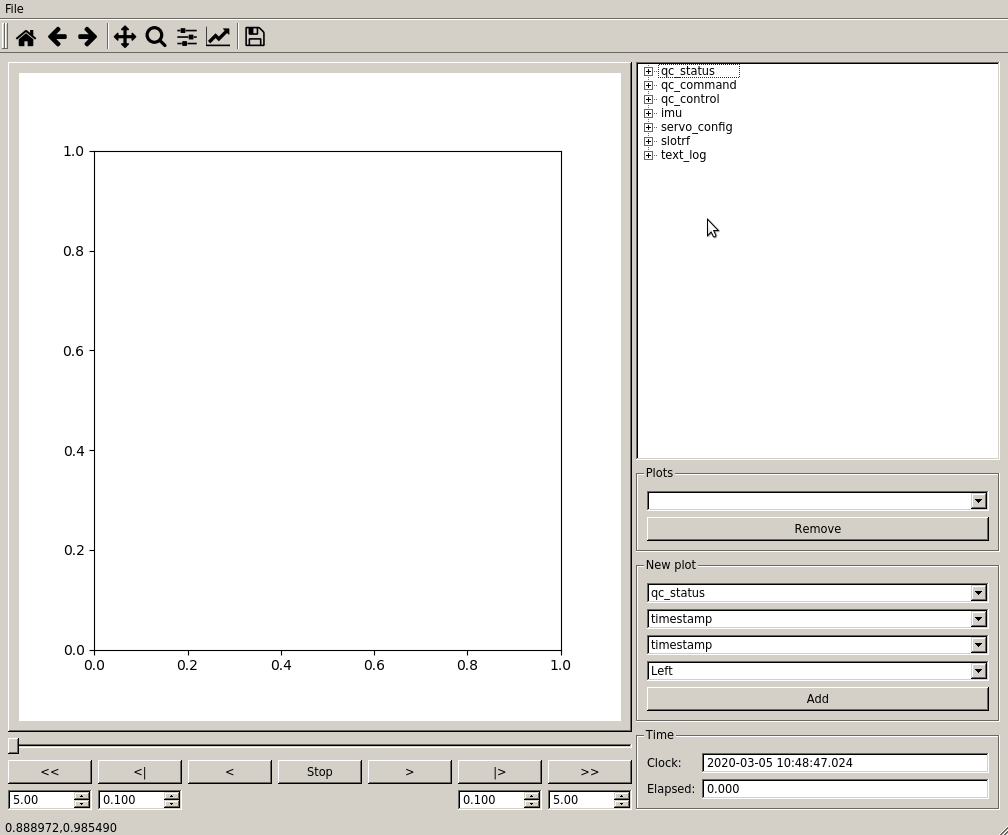This screenshot has height=835, width=1008.
Task: Activate the zoom magnifier tool
Action: (155, 36)
